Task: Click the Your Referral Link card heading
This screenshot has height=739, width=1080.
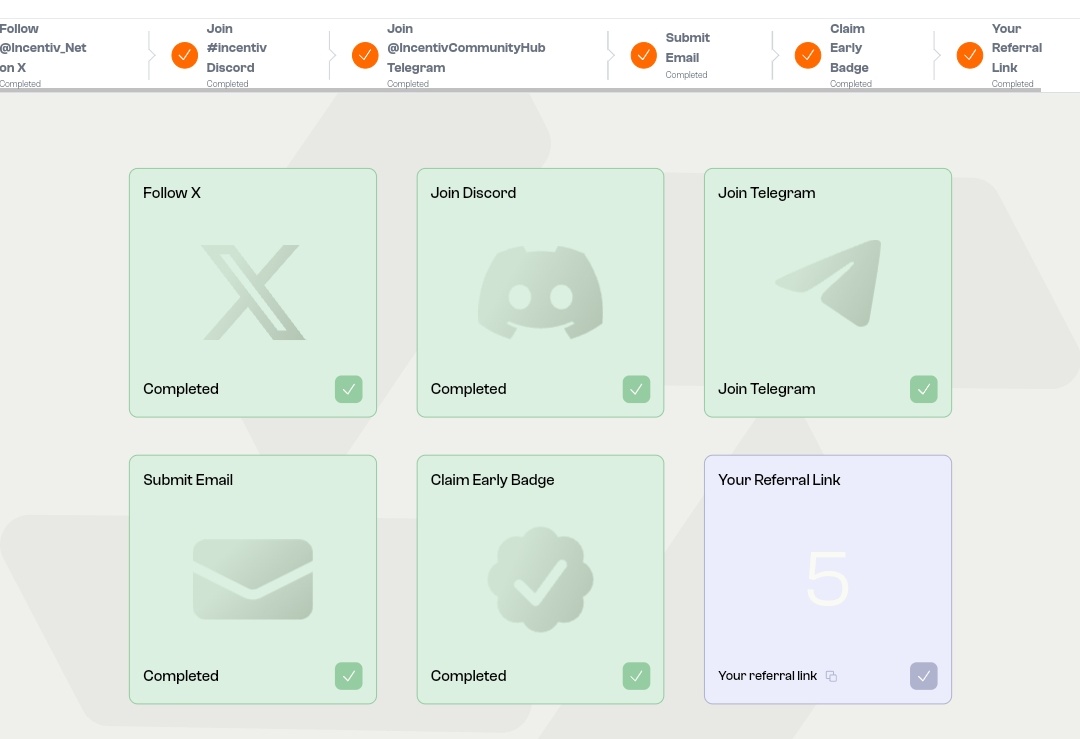Action: click(779, 480)
